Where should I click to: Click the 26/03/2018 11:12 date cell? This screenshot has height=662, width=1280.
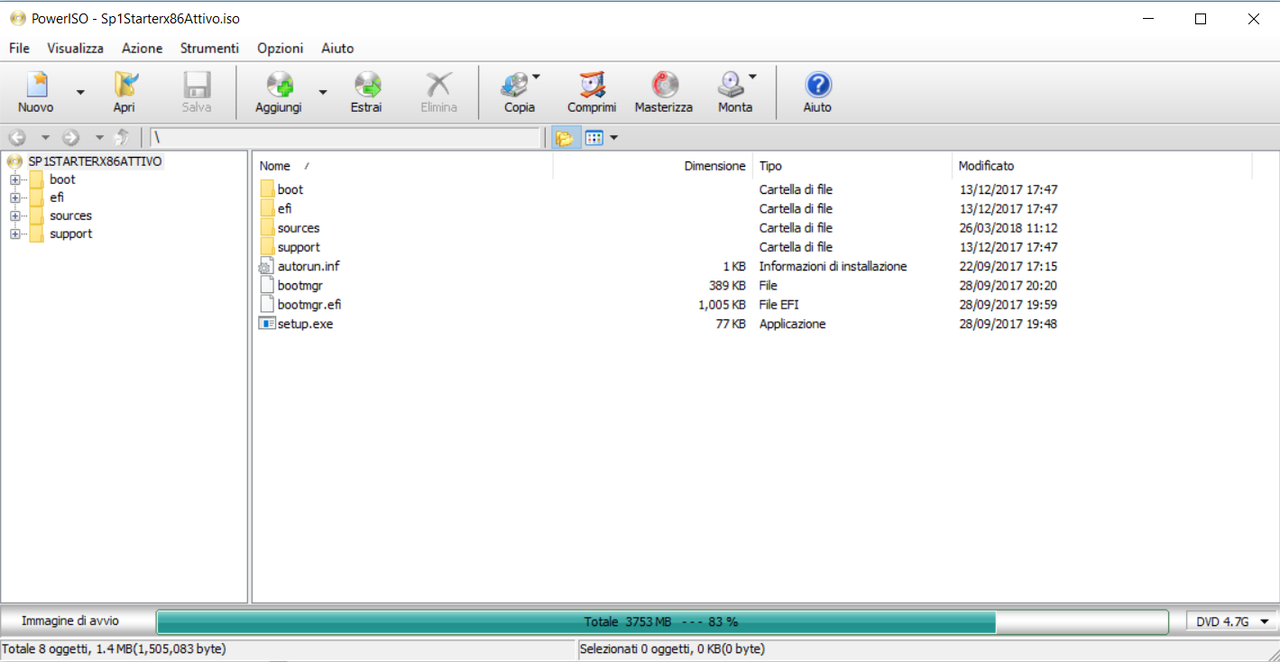click(1008, 228)
